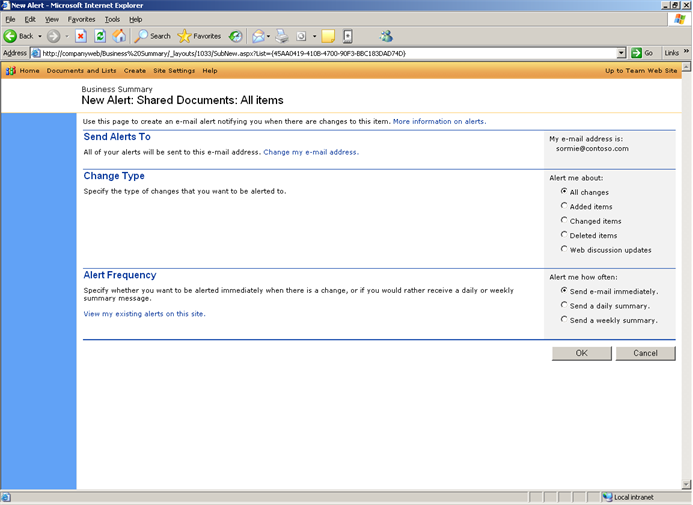The width and height of the screenshot is (693, 505).
Task: Select the Deleted items radio option
Action: tap(564, 235)
